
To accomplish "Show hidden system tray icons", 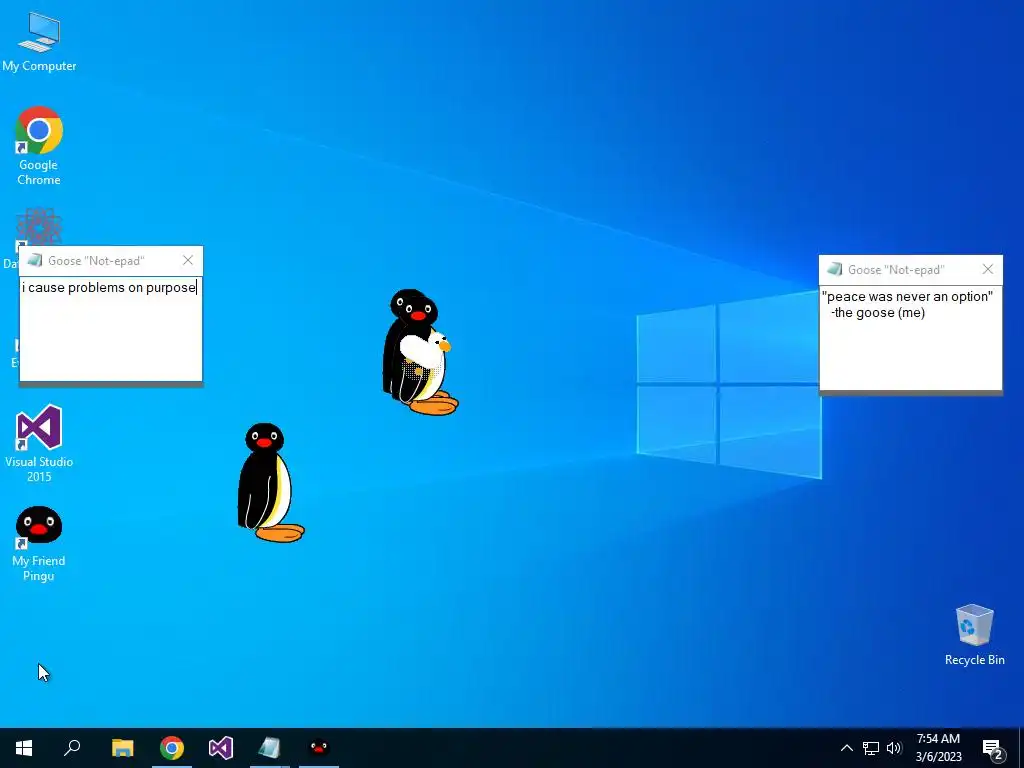I will tap(846, 748).
